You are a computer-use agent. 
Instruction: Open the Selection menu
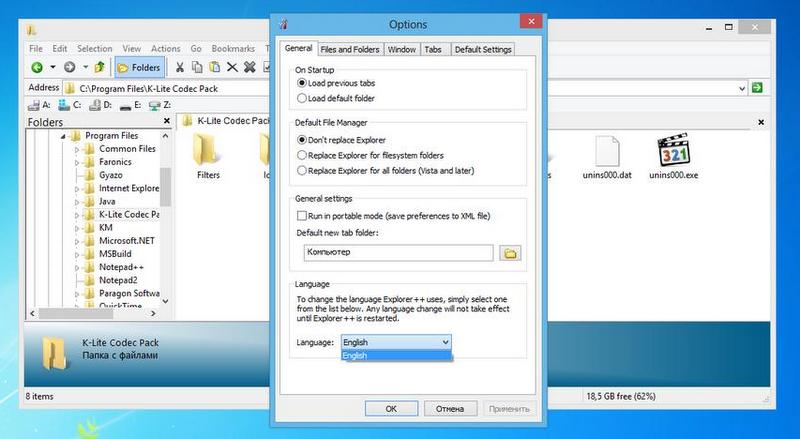coord(95,48)
